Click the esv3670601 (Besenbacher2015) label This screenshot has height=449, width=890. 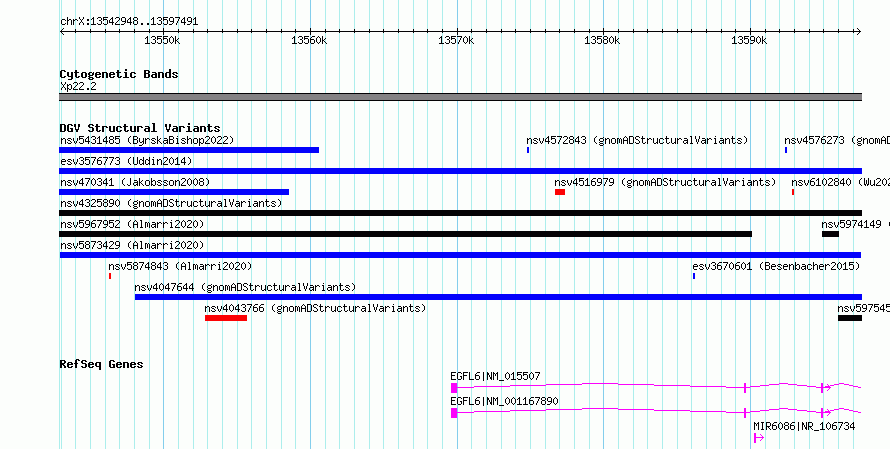point(776,266)
